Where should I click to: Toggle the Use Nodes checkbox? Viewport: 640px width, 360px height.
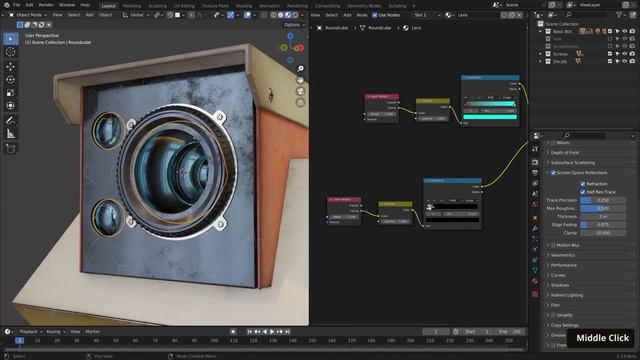point(375,15)
